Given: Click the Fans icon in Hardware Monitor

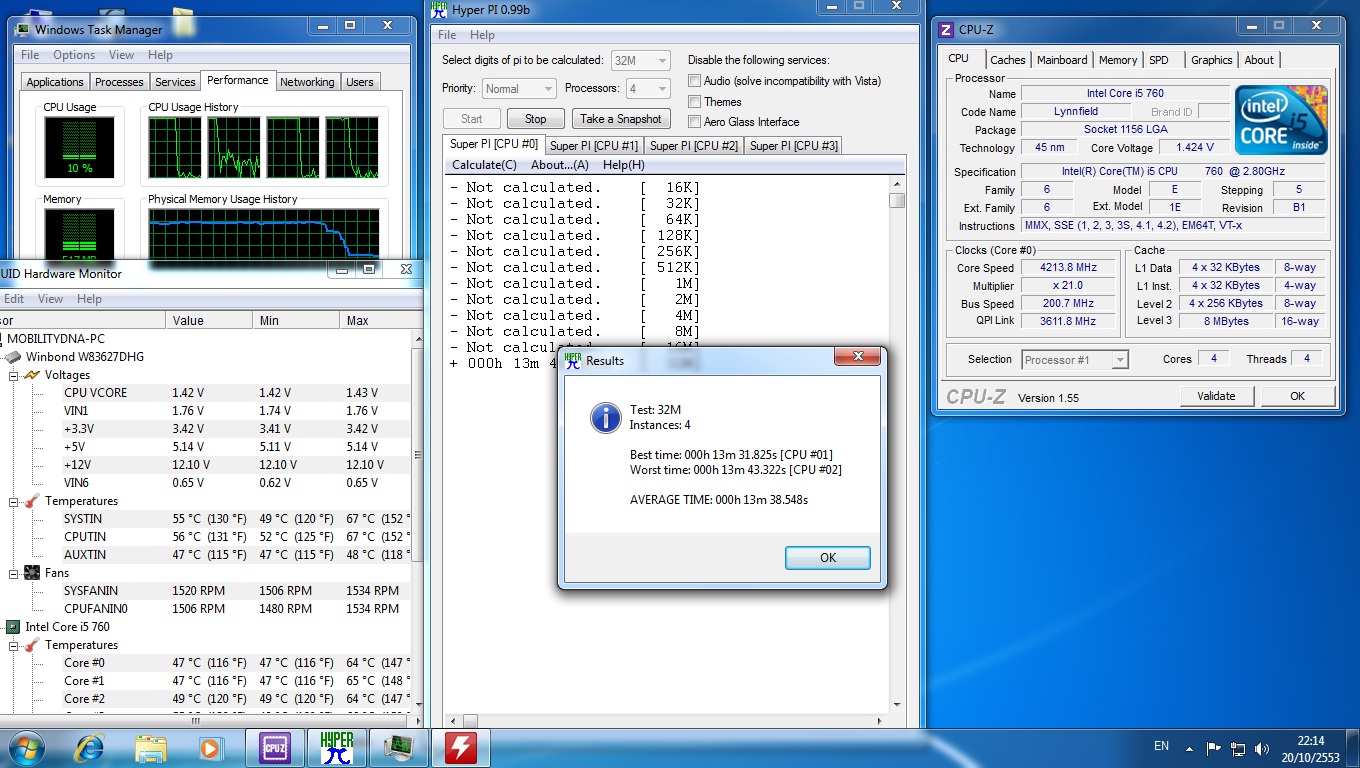Looking at the screenshot, I should point(31,573).
